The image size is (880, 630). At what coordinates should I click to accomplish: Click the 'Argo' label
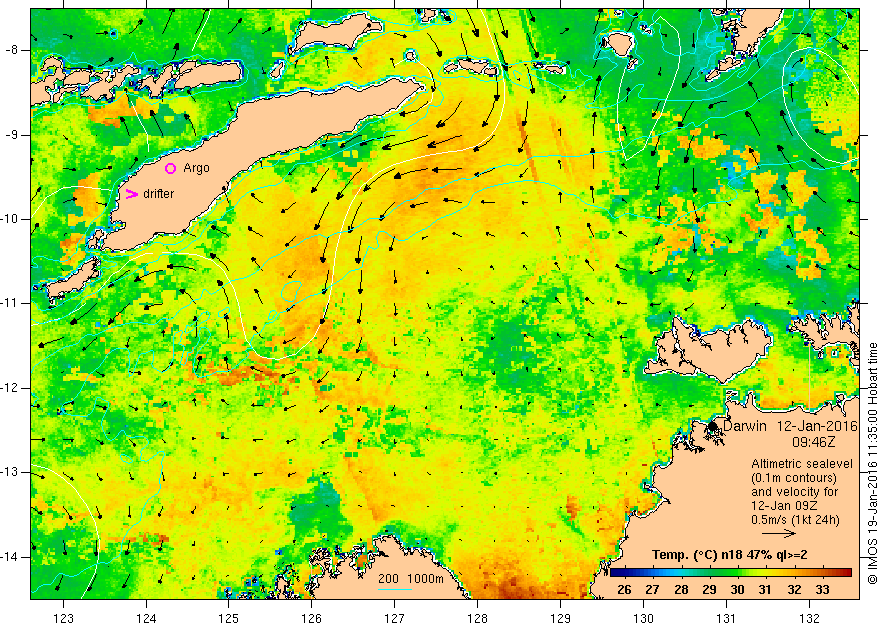196,168
